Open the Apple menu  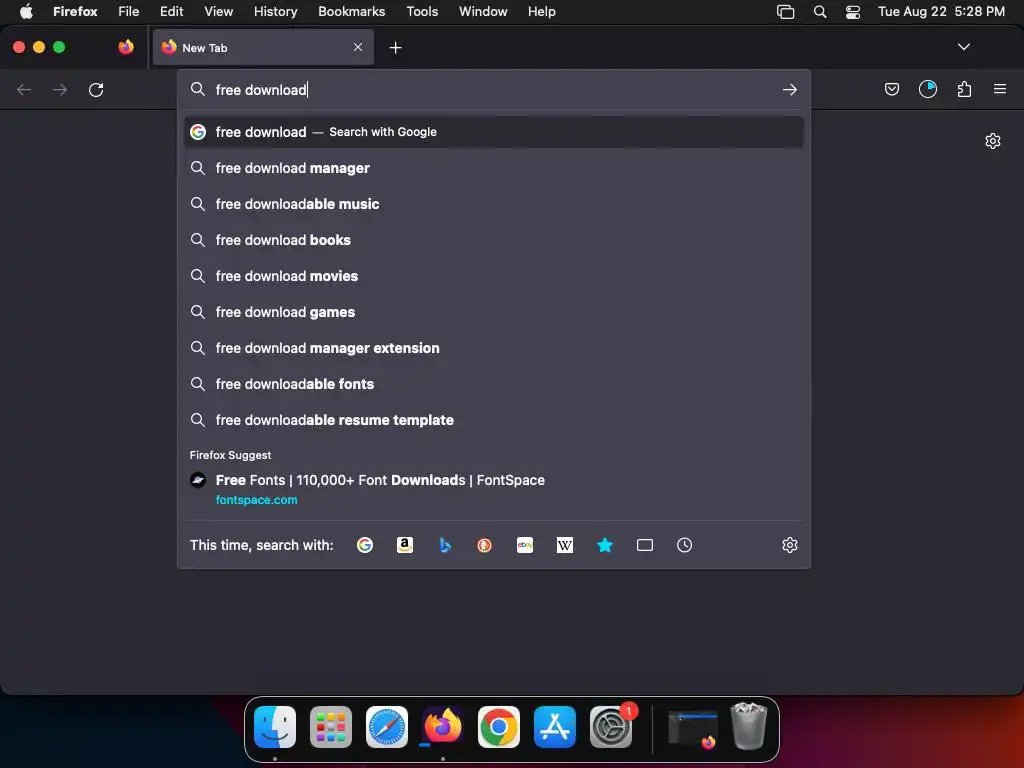point(26,11)
